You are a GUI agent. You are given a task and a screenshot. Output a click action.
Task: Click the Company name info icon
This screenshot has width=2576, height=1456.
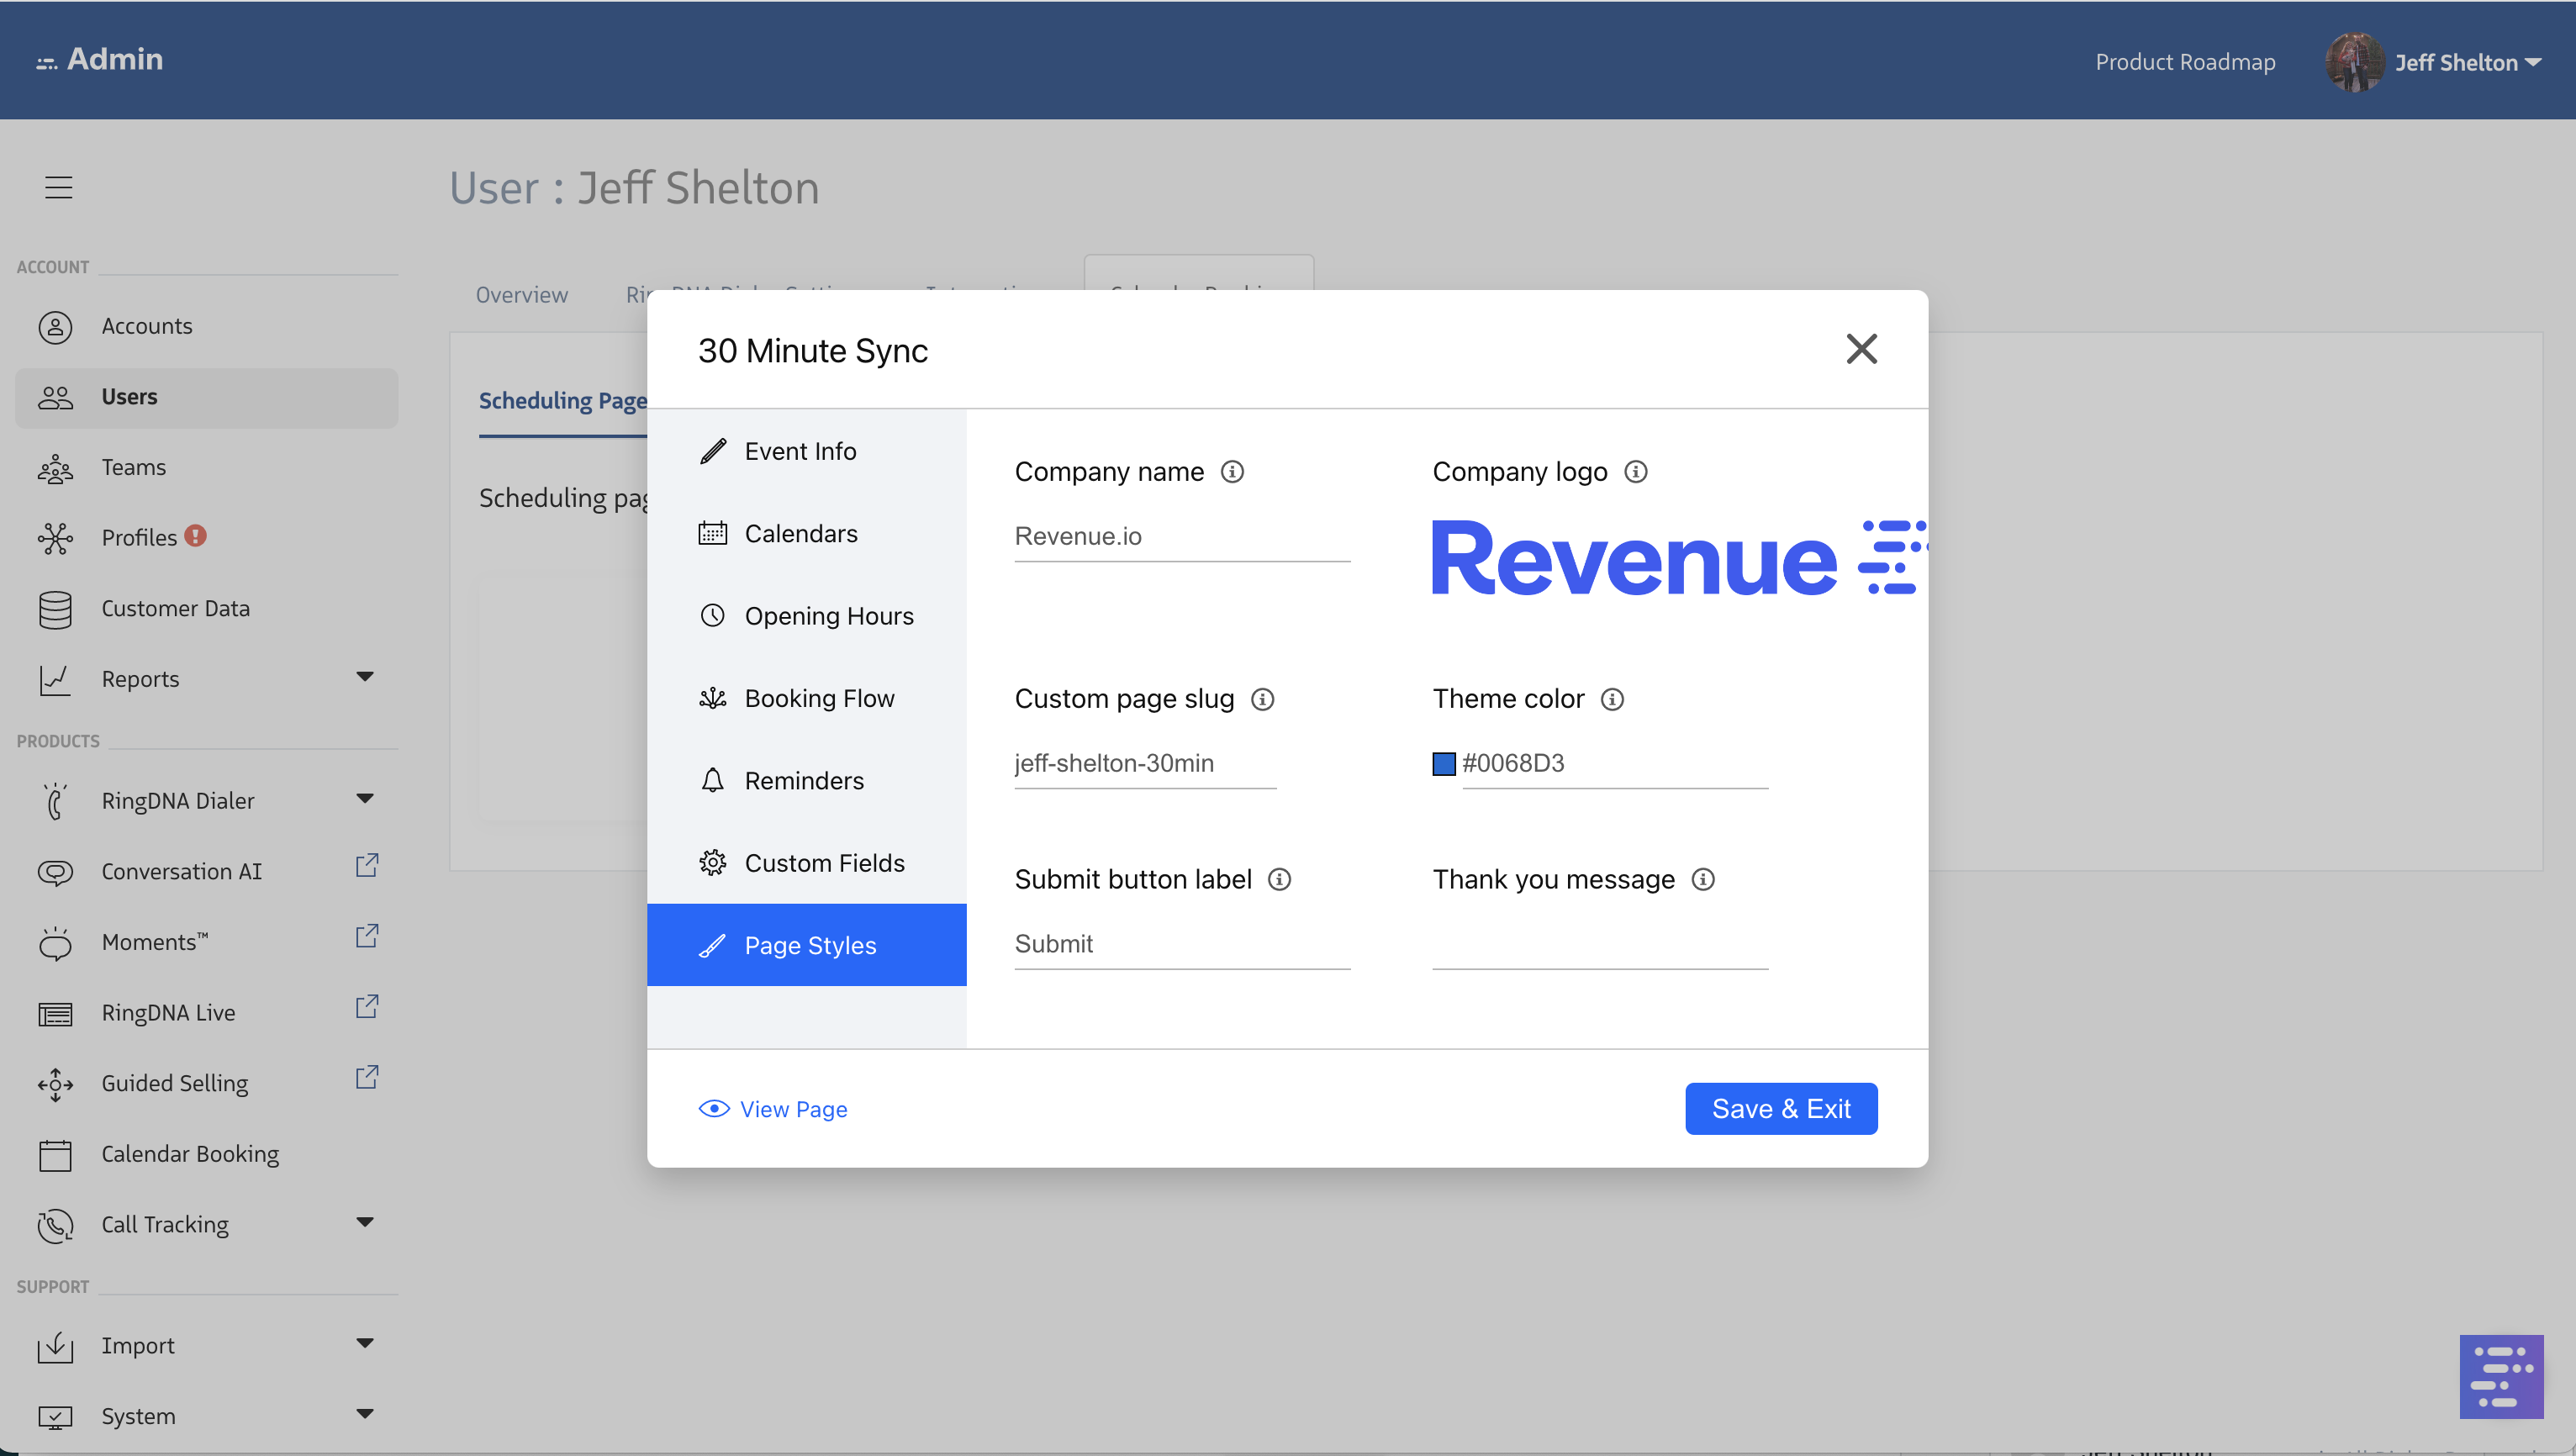1232,472
